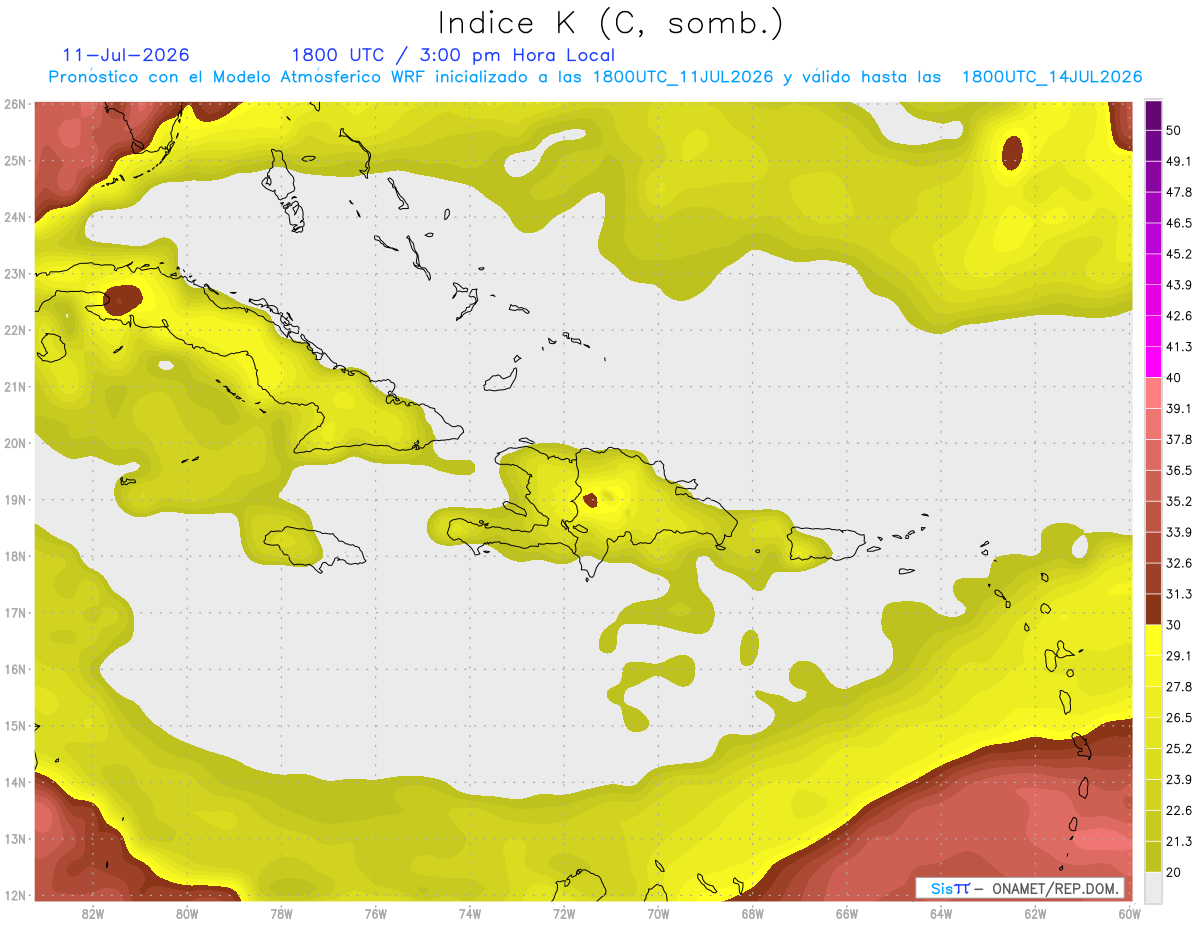Viewport: 1200px width, 927px height.
Task: Click the "15N" latitude label
Action: pyautogui.click(x=15, y=725)
